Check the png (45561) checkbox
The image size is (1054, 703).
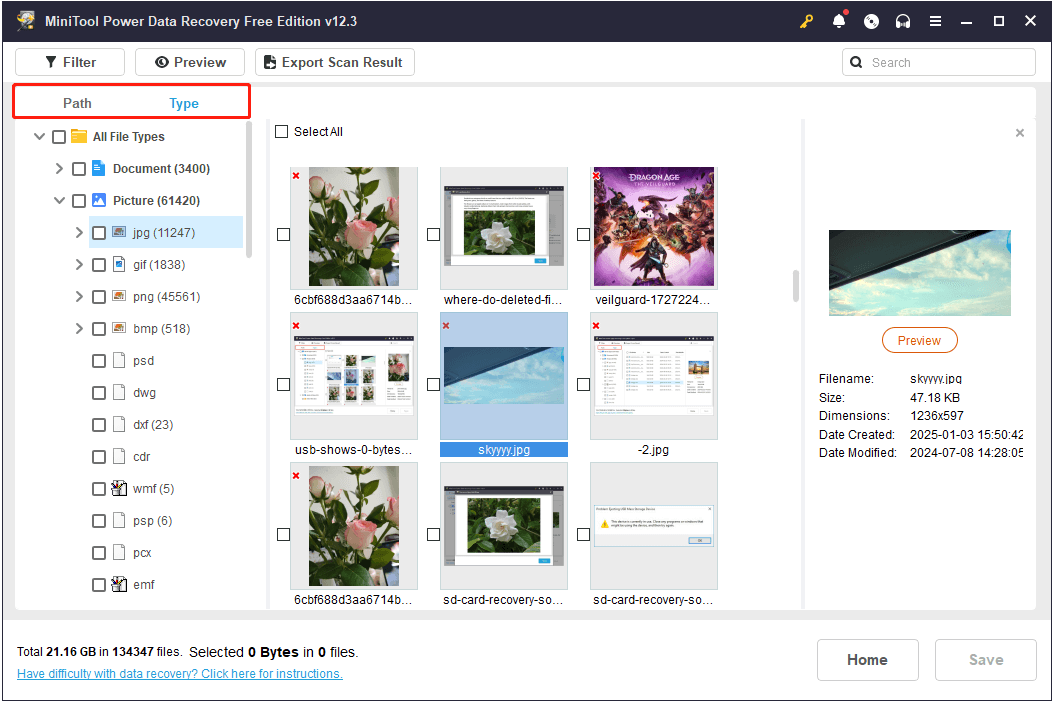(x=99, y=297)
